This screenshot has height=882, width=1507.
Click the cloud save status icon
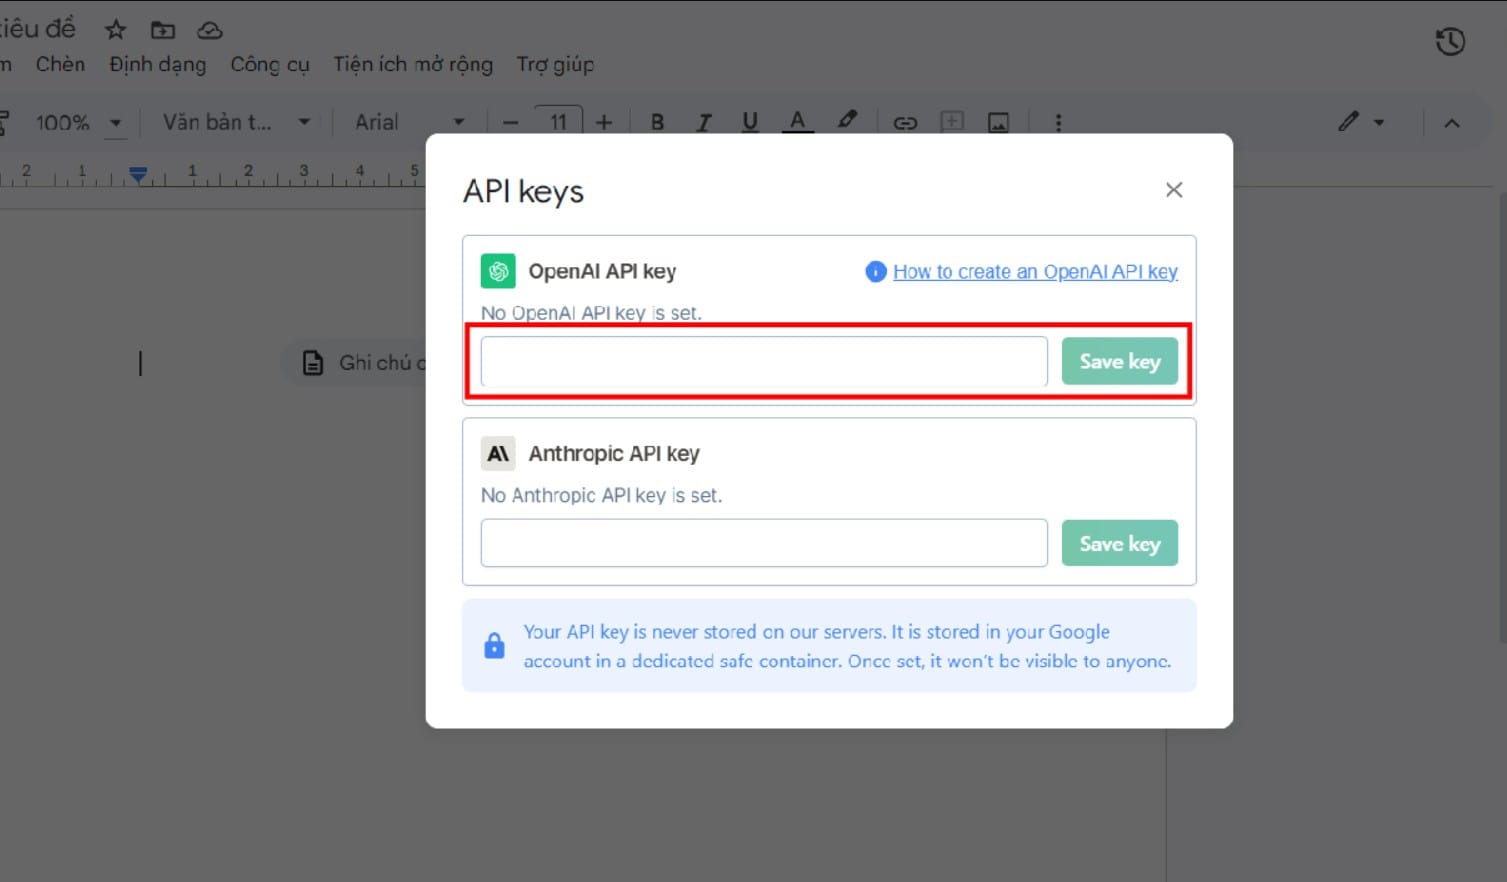point(209,30)
